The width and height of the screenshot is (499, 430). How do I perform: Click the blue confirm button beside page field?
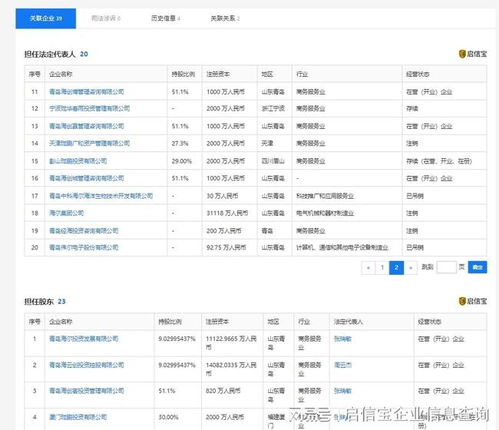click(477, 267)
